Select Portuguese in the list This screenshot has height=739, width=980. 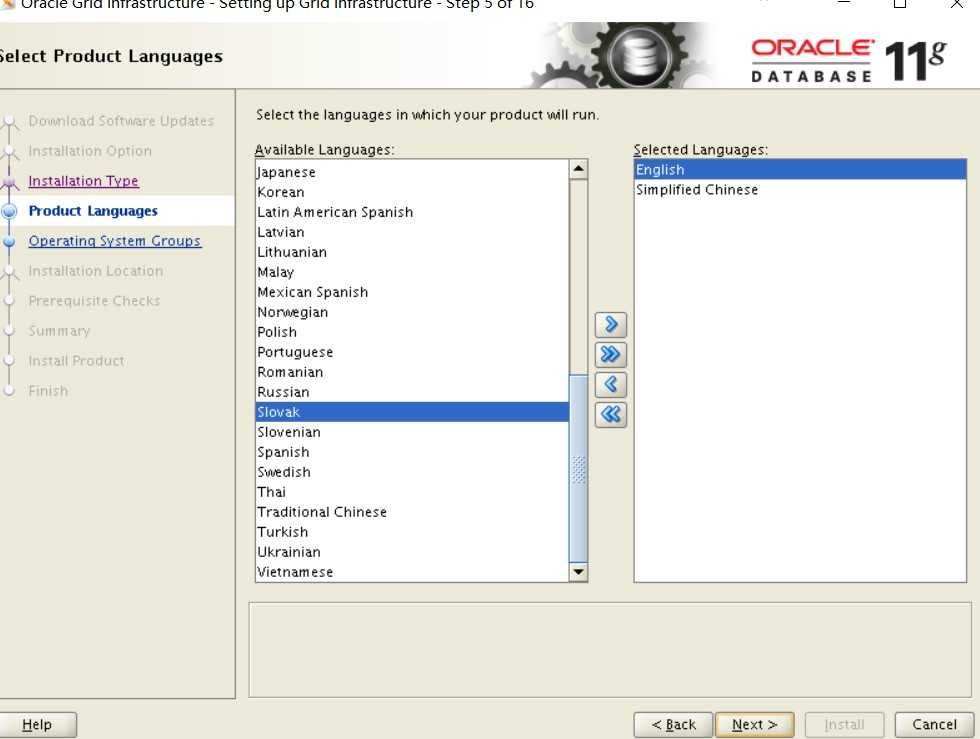pyautogui.click(x=412, y=352)
